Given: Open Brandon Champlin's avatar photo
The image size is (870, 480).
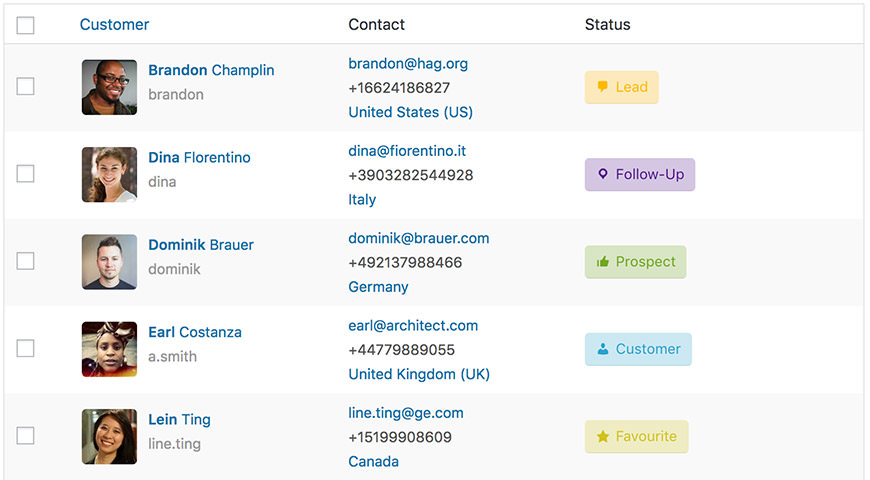Looking at the screenshot, I should click(x=109, y=87).
